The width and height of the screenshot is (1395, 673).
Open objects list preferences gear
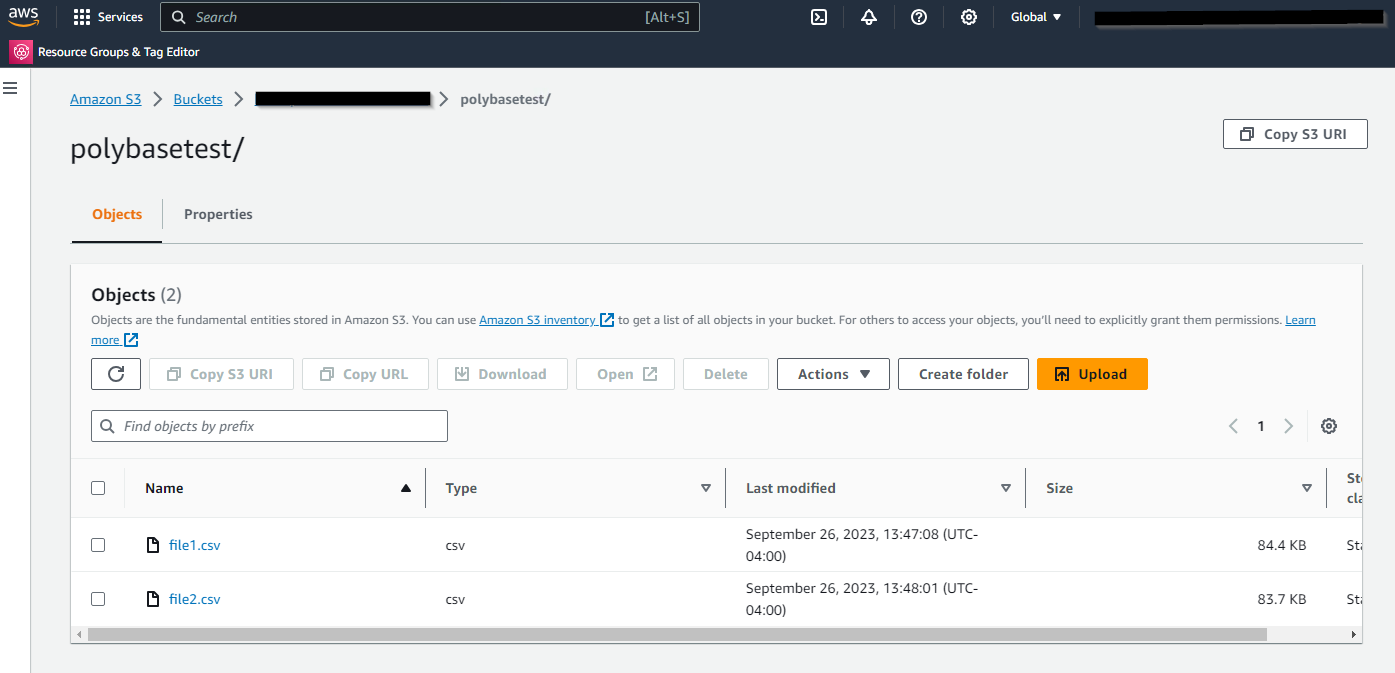click(1329, 425)
